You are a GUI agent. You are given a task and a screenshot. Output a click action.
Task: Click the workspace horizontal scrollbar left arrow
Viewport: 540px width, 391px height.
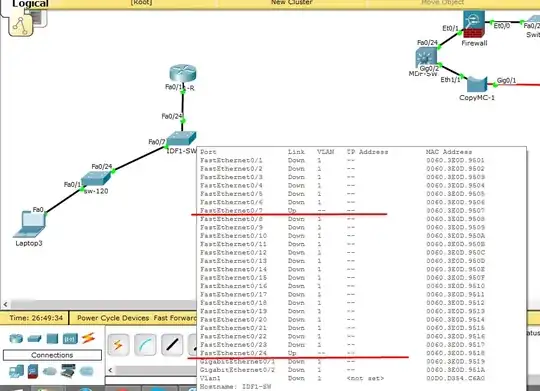[5, 304]
